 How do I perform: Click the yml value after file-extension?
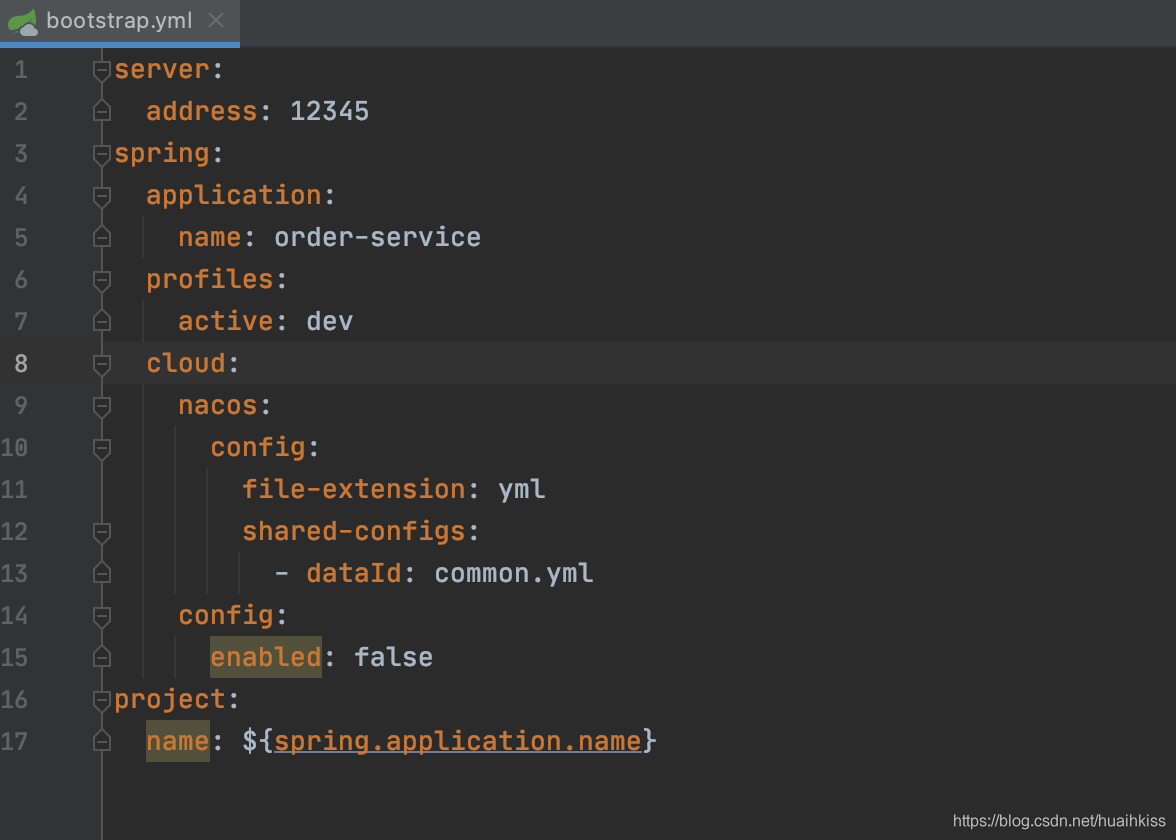click(521, 490)
